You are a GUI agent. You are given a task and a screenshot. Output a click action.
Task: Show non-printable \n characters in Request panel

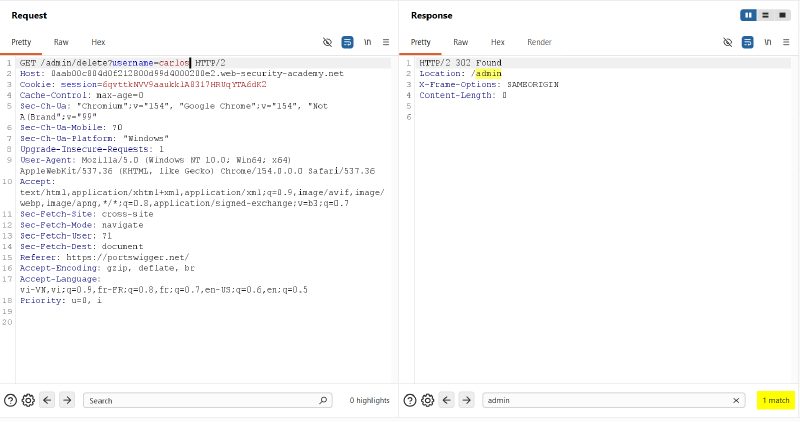(367, 42)
